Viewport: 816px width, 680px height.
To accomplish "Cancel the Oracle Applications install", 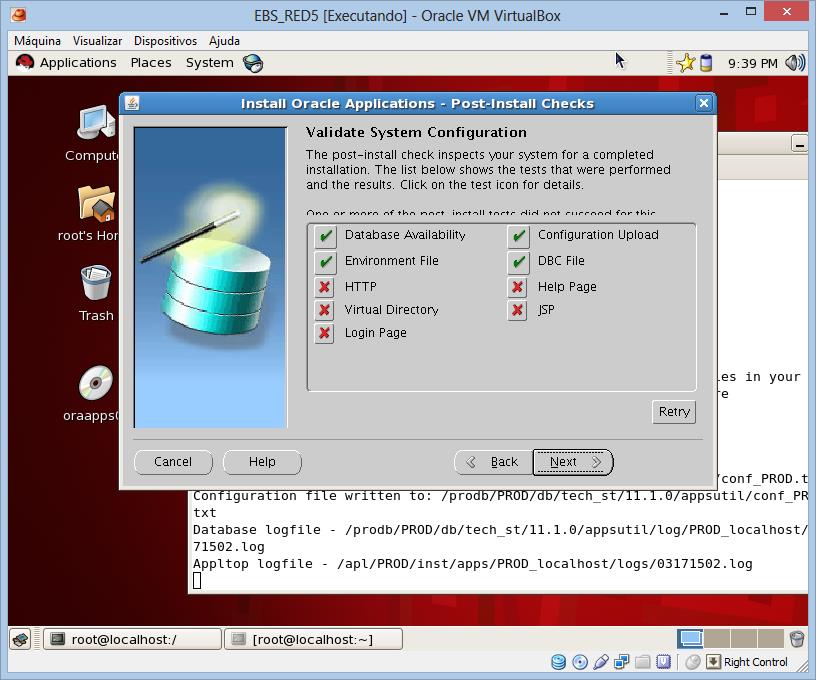I will 173,462.
